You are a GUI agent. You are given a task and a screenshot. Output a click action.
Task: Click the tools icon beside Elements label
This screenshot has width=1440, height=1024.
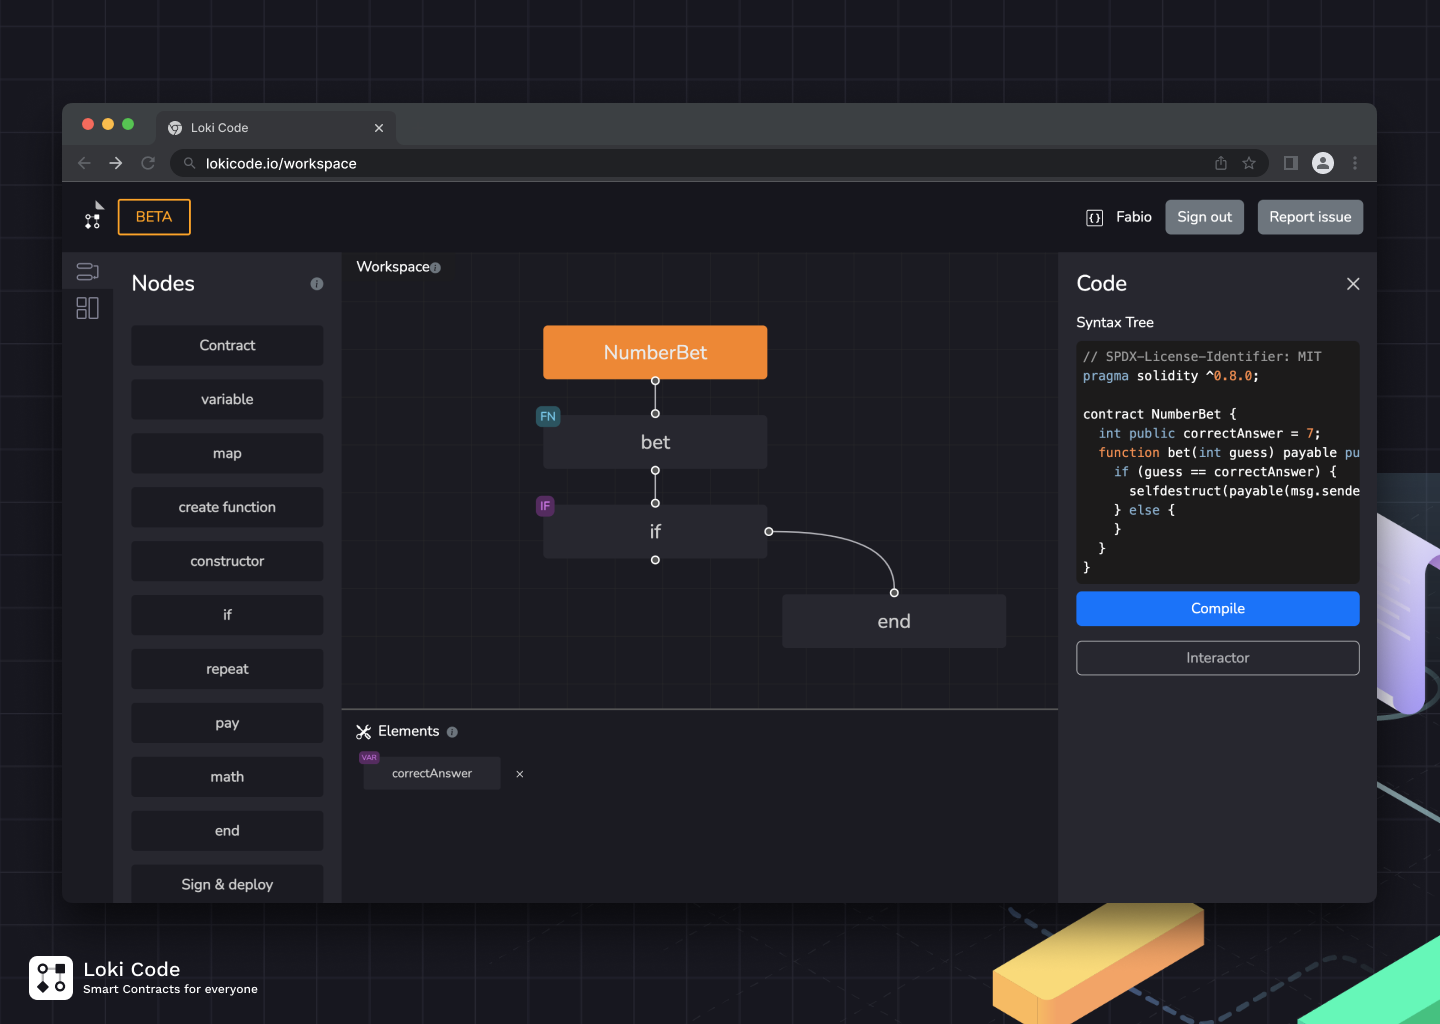click(x=364, y=732)
